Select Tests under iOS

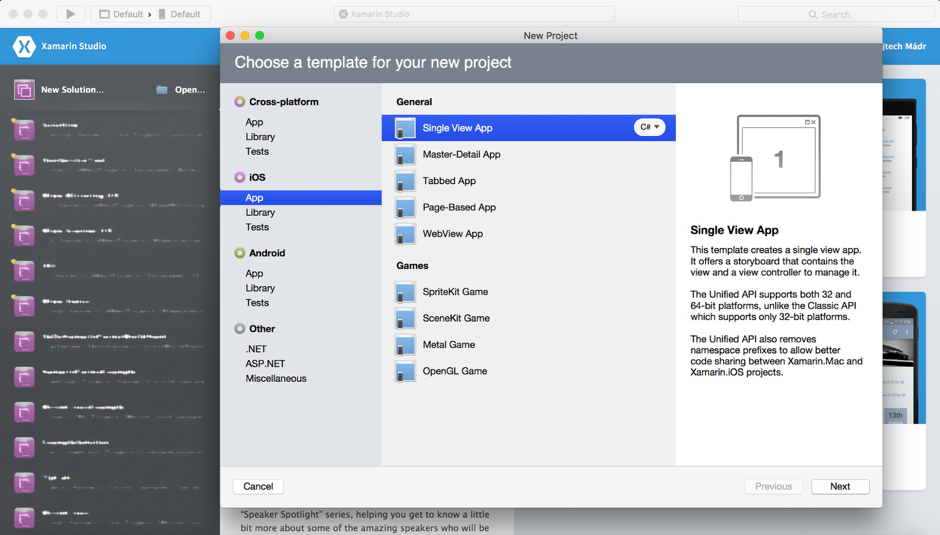coord(257,227)
